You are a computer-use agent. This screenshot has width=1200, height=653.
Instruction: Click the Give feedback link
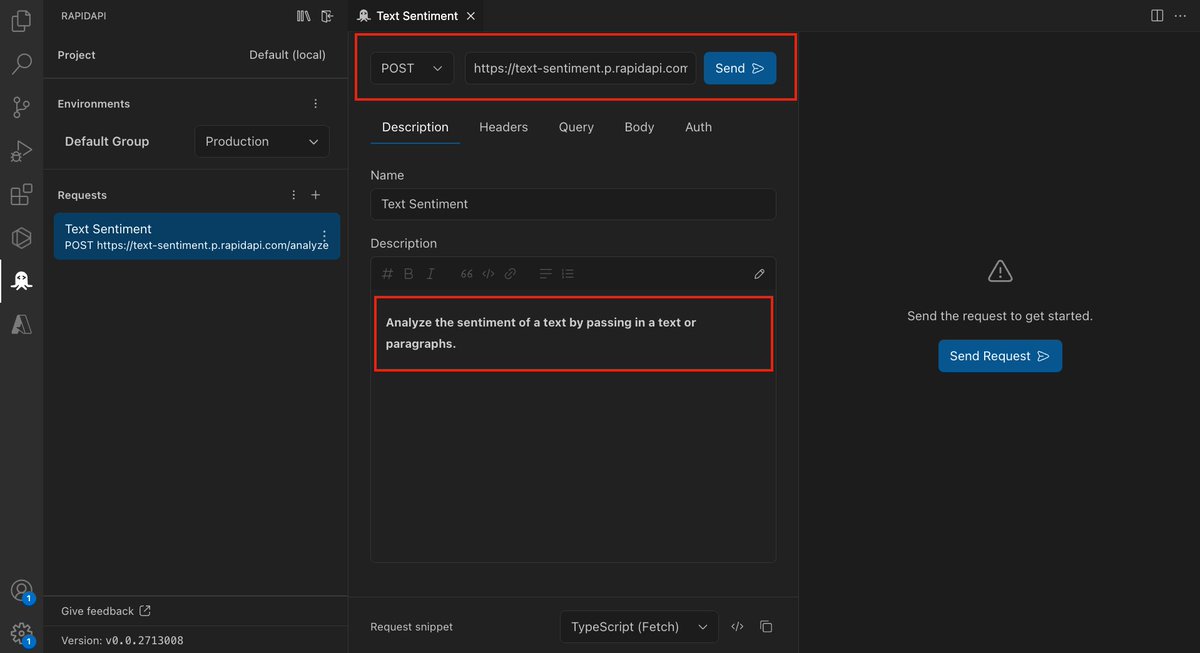point(97,610)
